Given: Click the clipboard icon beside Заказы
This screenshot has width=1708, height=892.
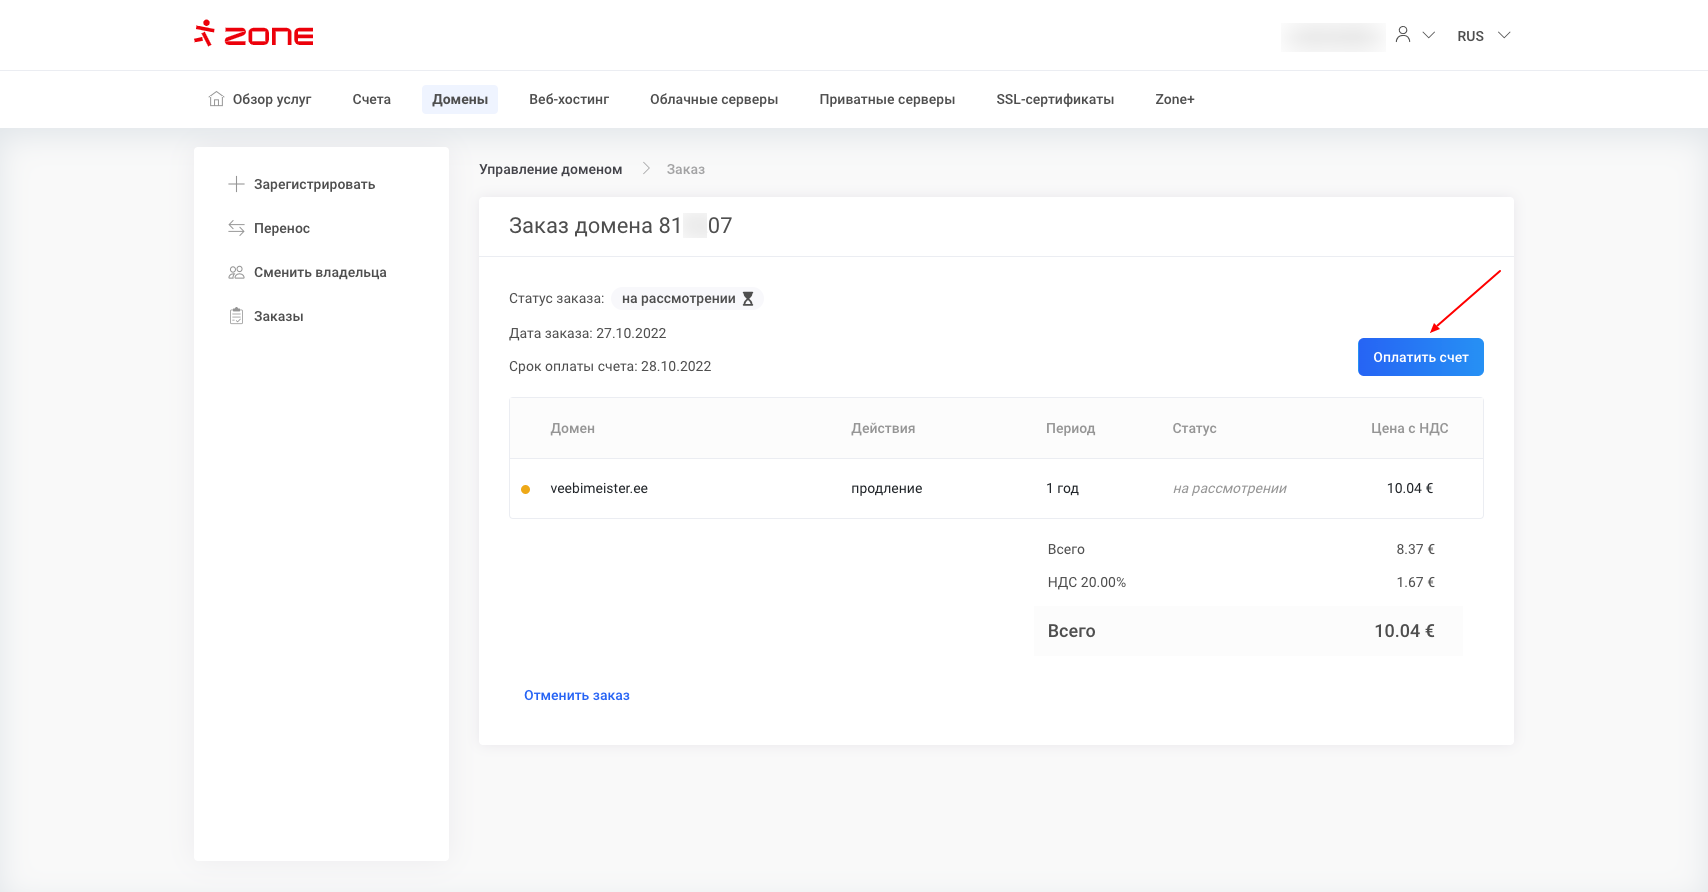Looking at the screenshot, I should [x=236, y=316].
